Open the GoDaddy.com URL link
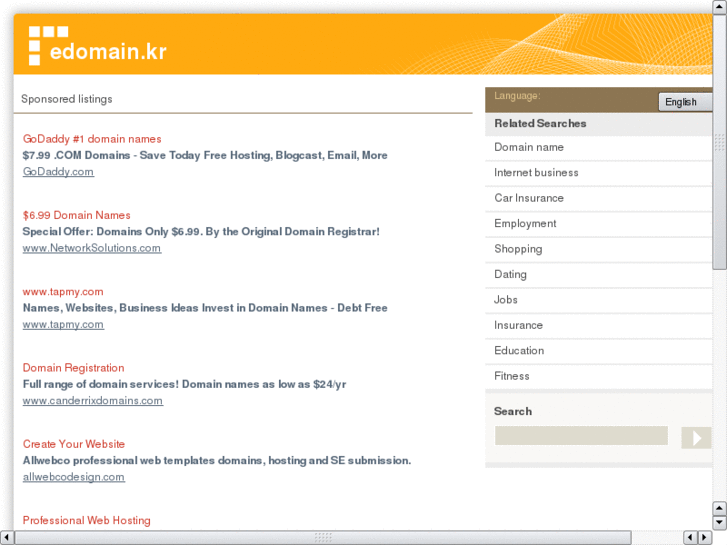Screen dimensions: 727x545 tap(58, 172)
